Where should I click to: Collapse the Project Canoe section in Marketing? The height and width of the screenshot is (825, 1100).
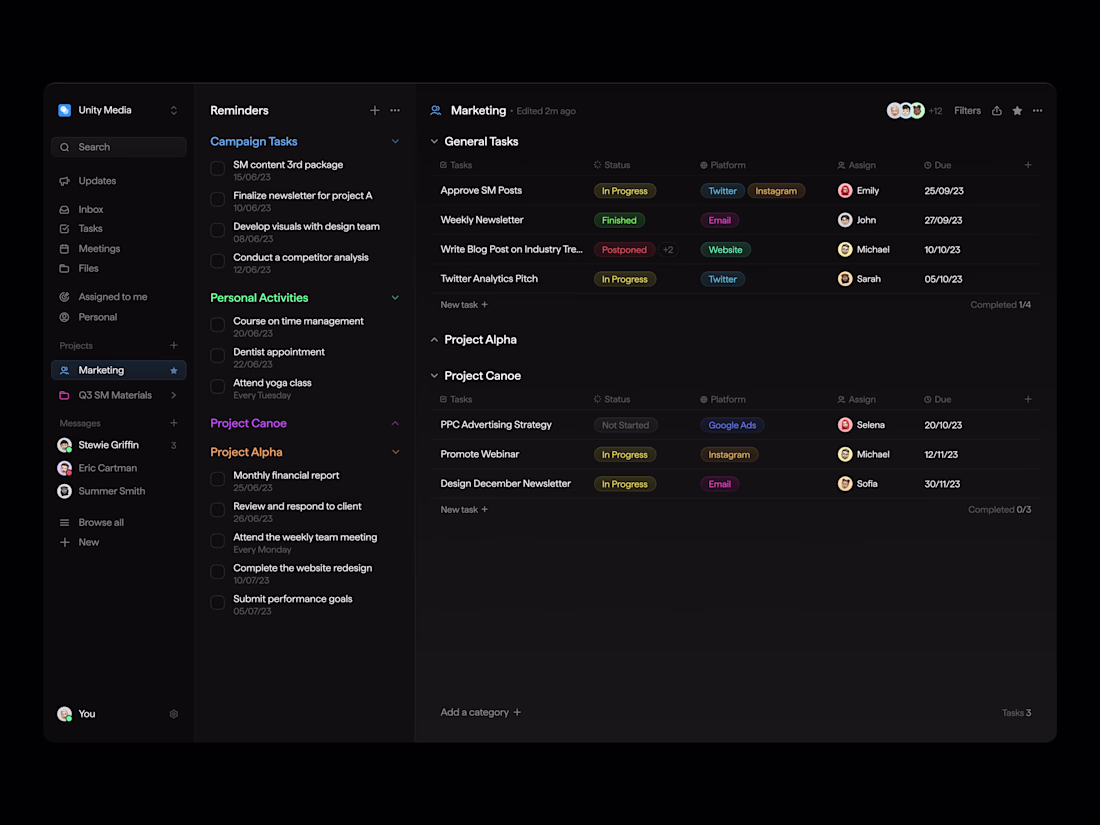point(434,376)
